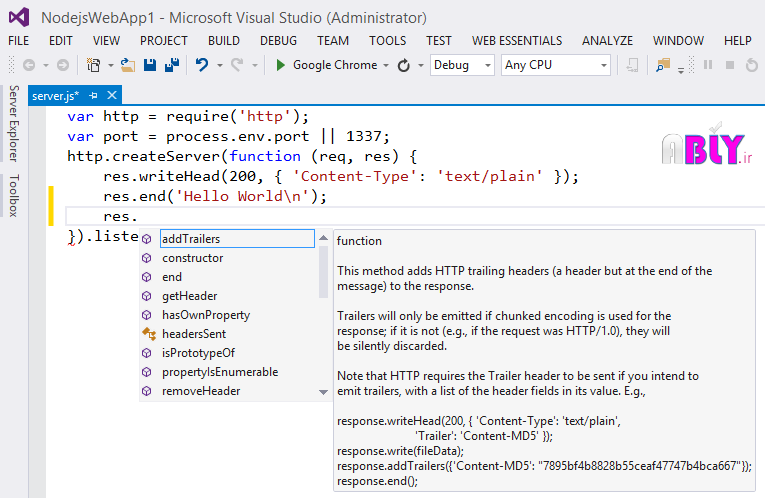The width and height of the screenshot is (765, 498).
Task: Click the New Project toolbar icon
Action: (93, 65)
